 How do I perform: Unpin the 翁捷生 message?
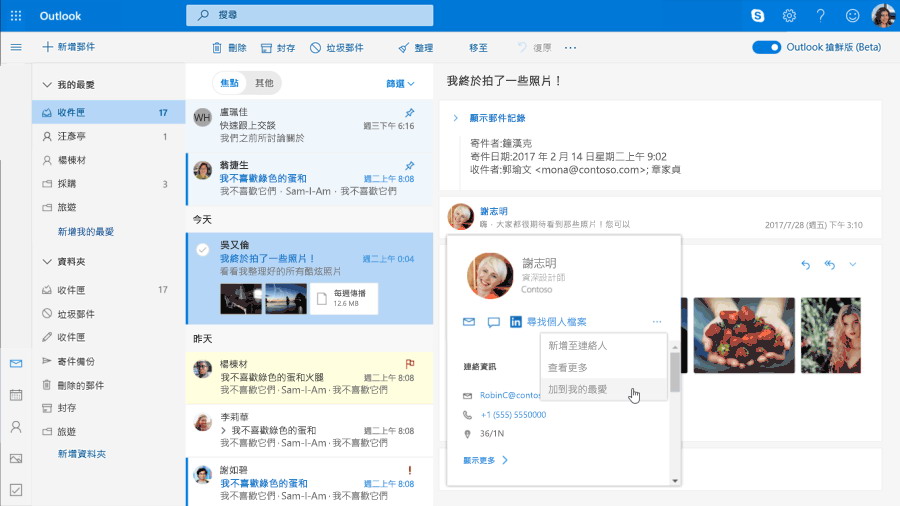pos(409,166)
